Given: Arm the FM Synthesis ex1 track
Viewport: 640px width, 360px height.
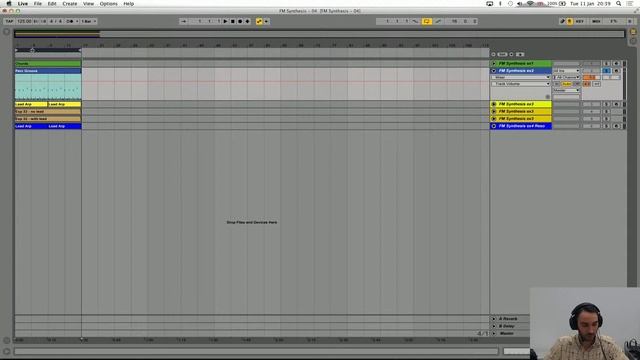Looking at the screenshot, I should (x=616, y=64).
